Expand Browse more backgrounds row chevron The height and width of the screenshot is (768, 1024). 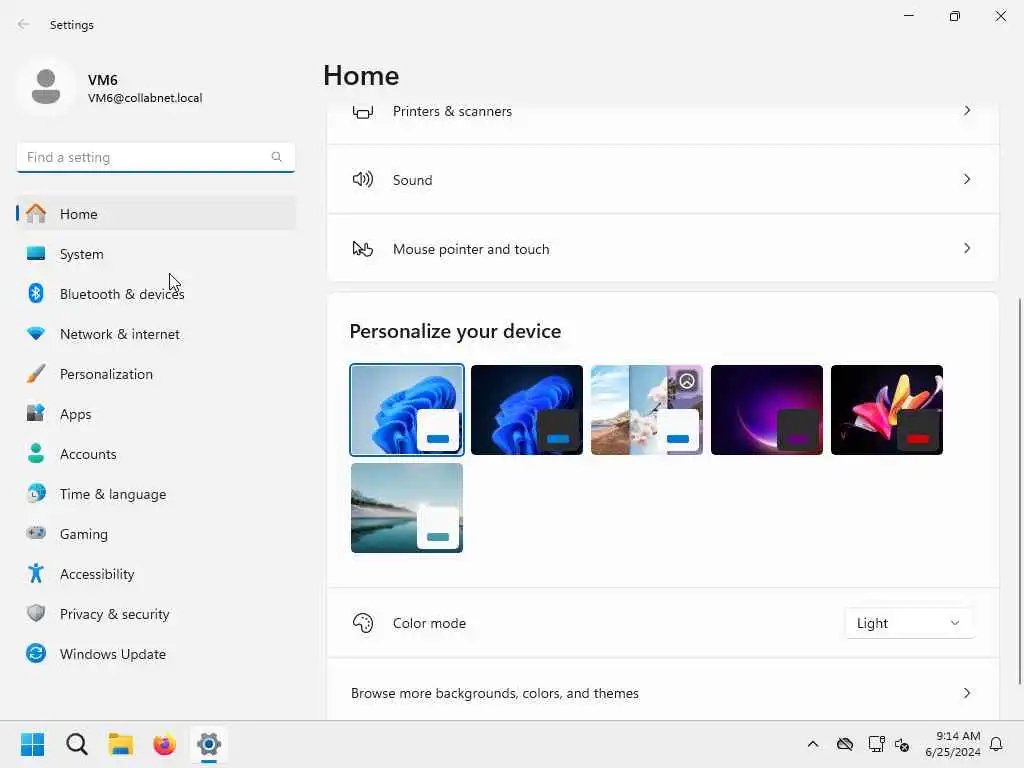tap(967, 693)
